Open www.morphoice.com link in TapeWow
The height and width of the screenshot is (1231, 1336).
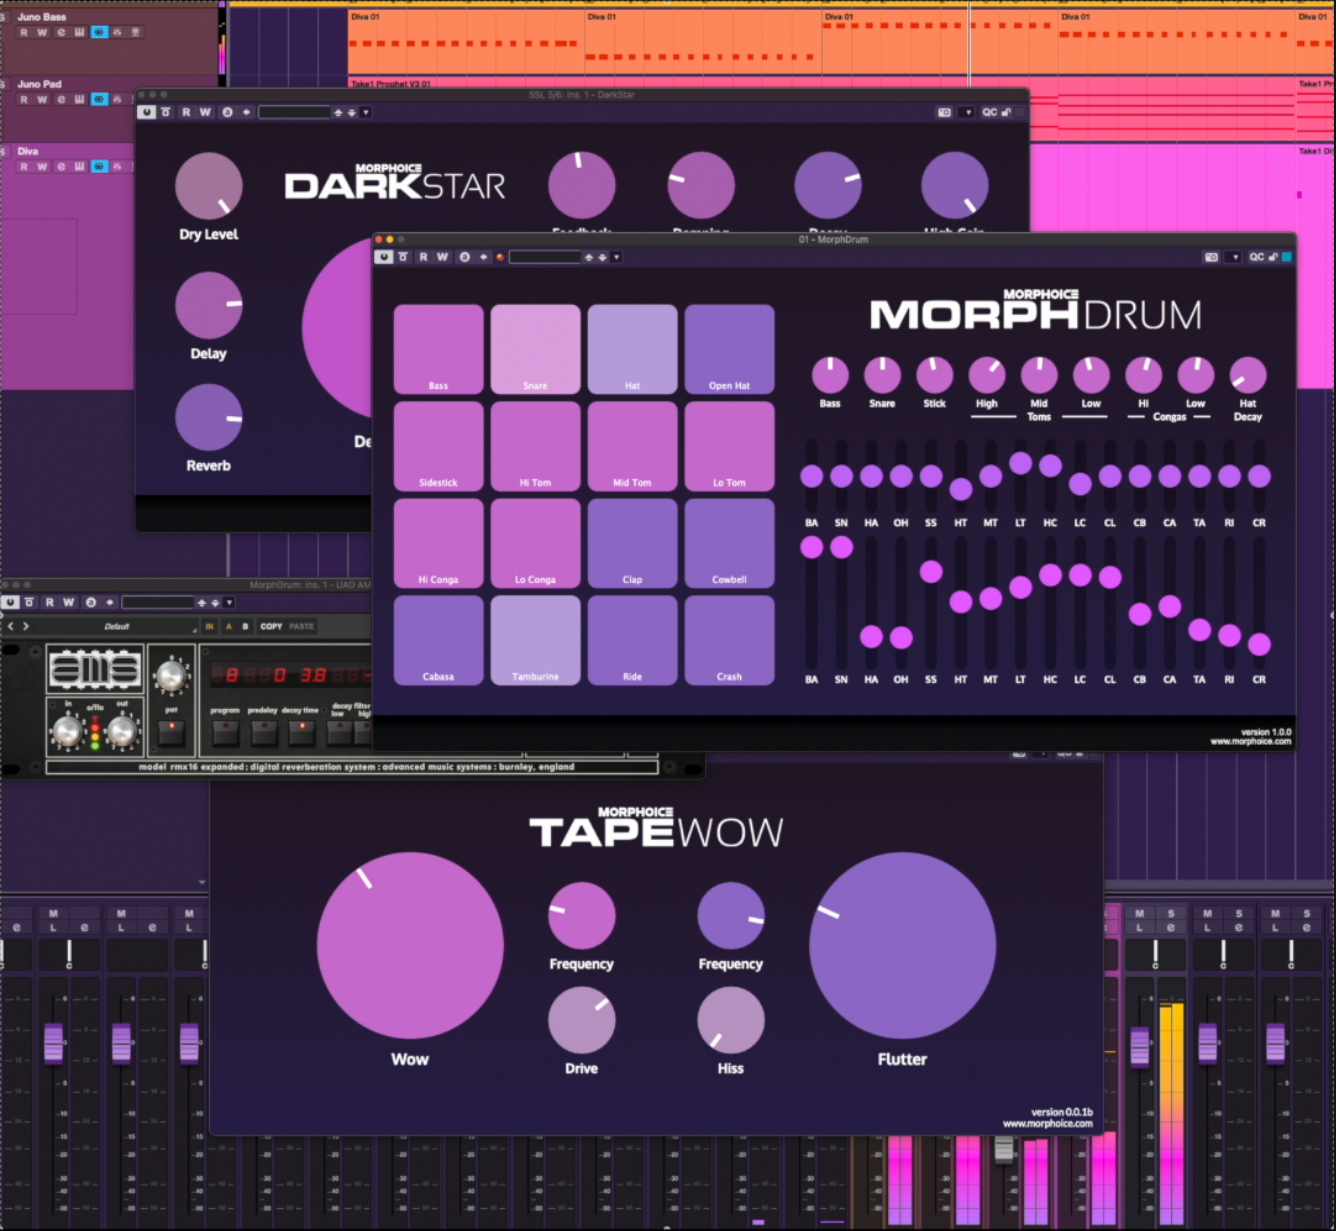(x=1047, y=1123)
